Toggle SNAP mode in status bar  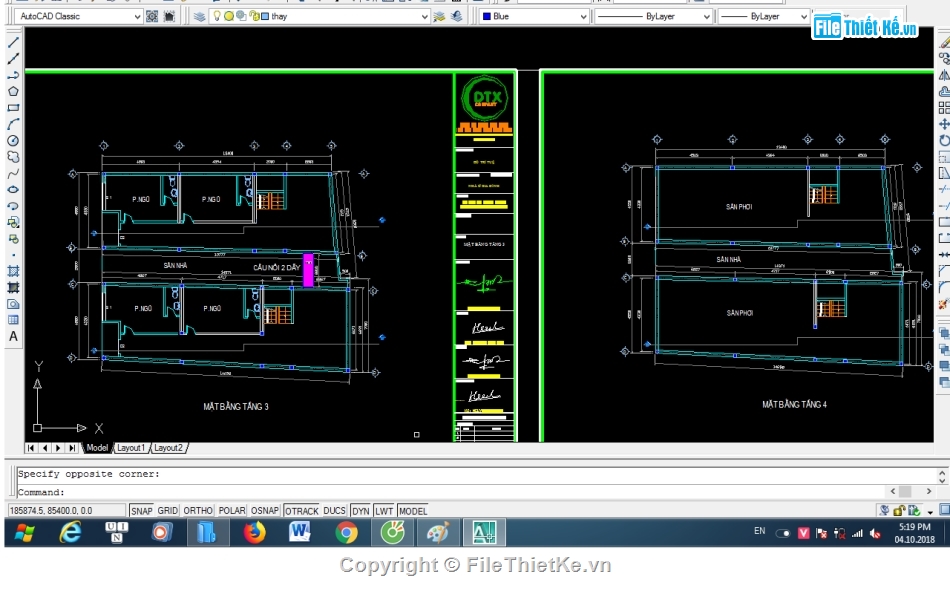tap(141, 511)
